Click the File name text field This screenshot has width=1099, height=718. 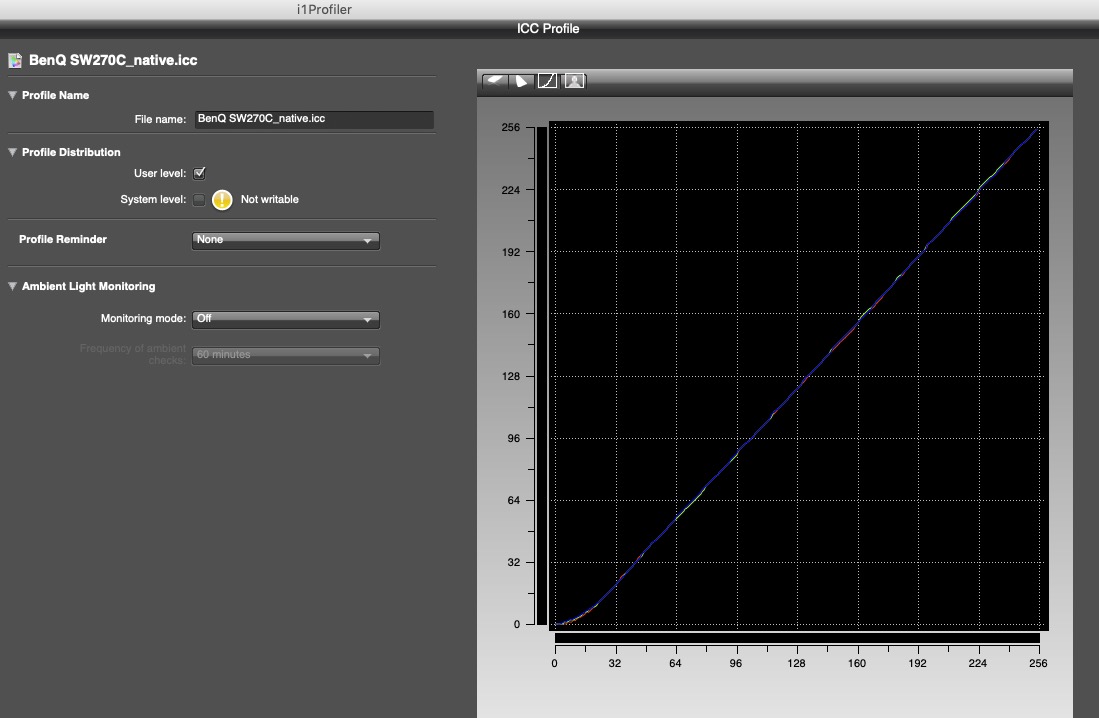pos(313,119)
